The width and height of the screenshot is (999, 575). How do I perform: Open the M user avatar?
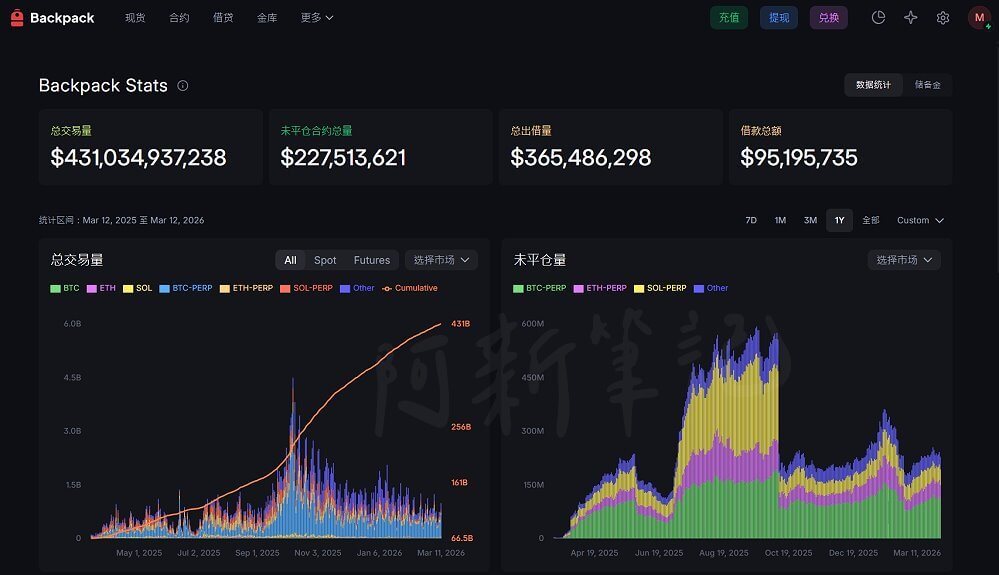point(979,18)
